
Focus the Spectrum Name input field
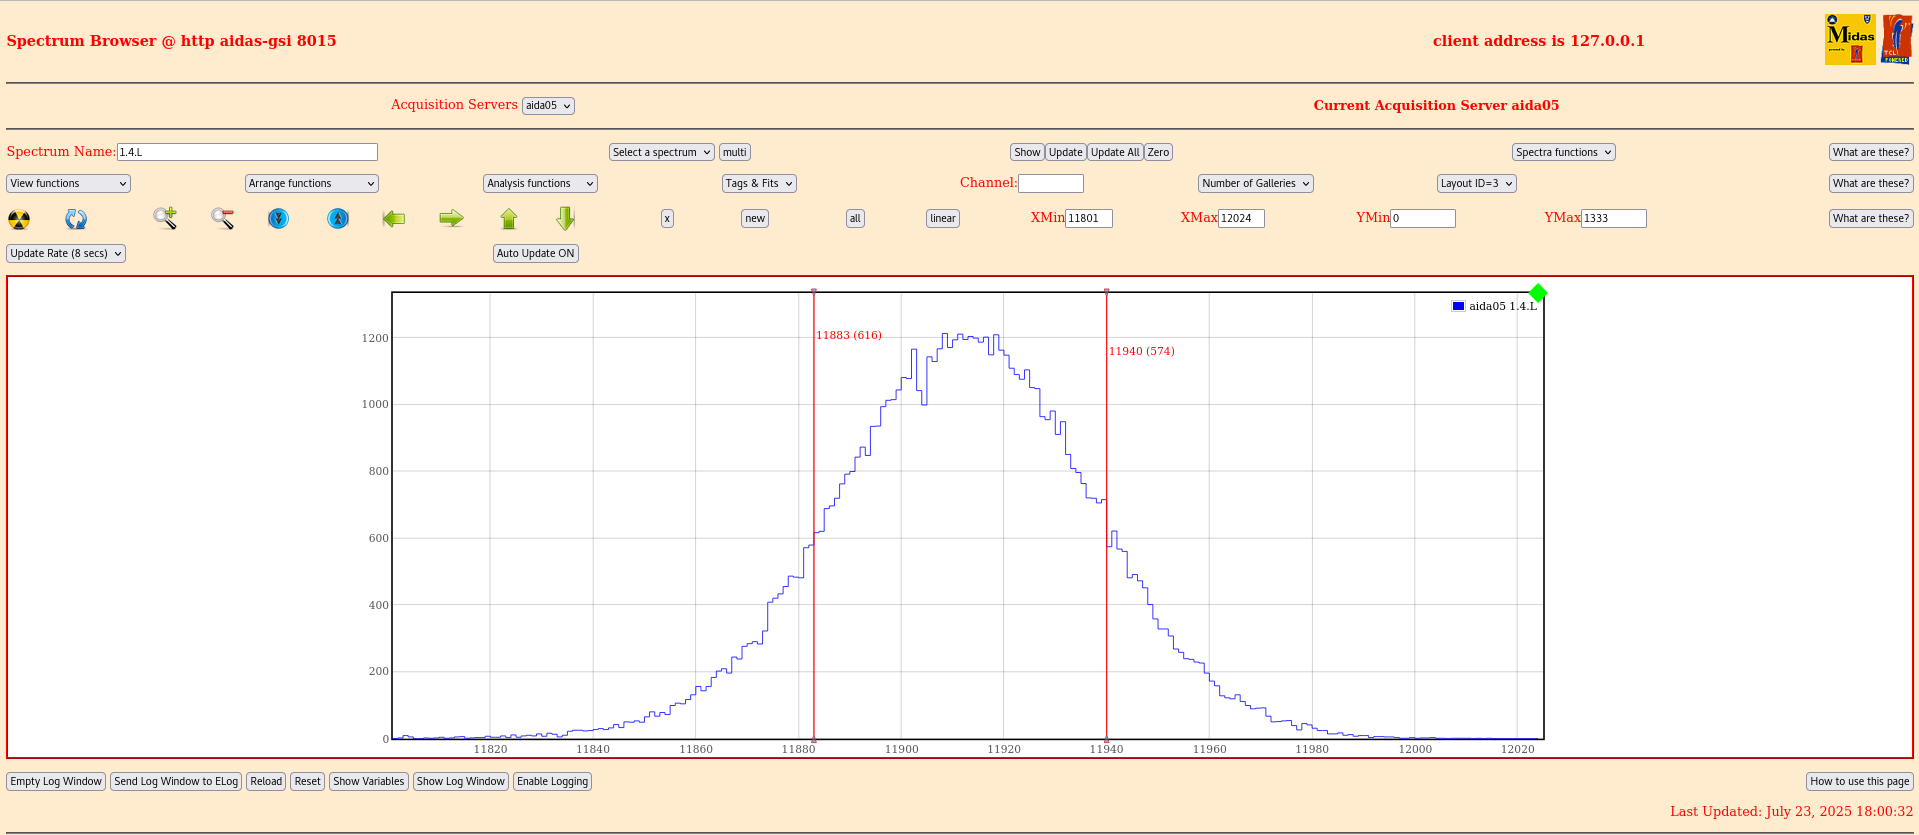point(247,152)
